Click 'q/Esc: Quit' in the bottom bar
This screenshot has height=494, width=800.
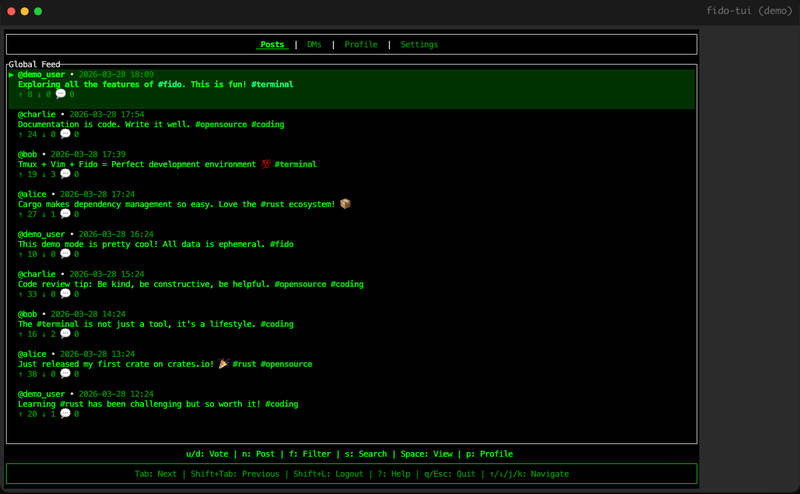click(x=449, y=474)
